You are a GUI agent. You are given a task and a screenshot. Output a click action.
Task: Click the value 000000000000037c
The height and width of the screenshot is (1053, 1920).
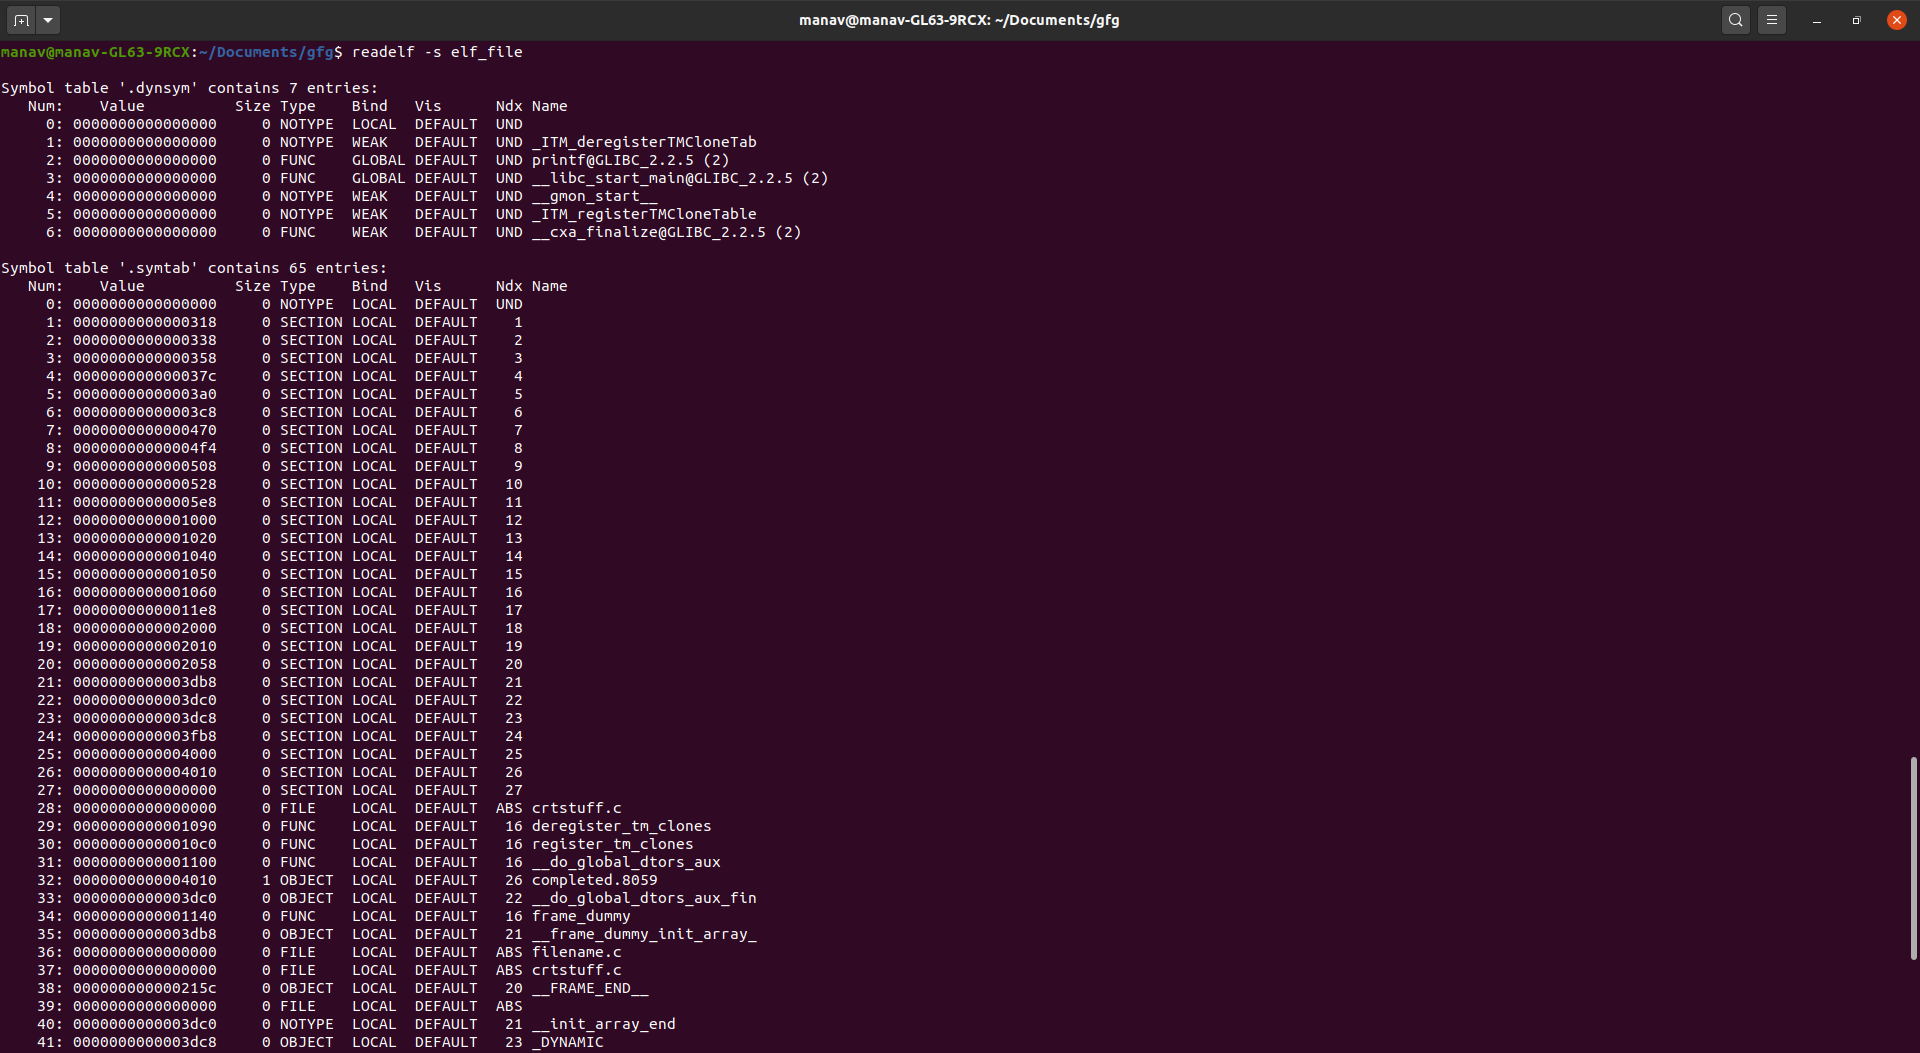tap(145, 376)
